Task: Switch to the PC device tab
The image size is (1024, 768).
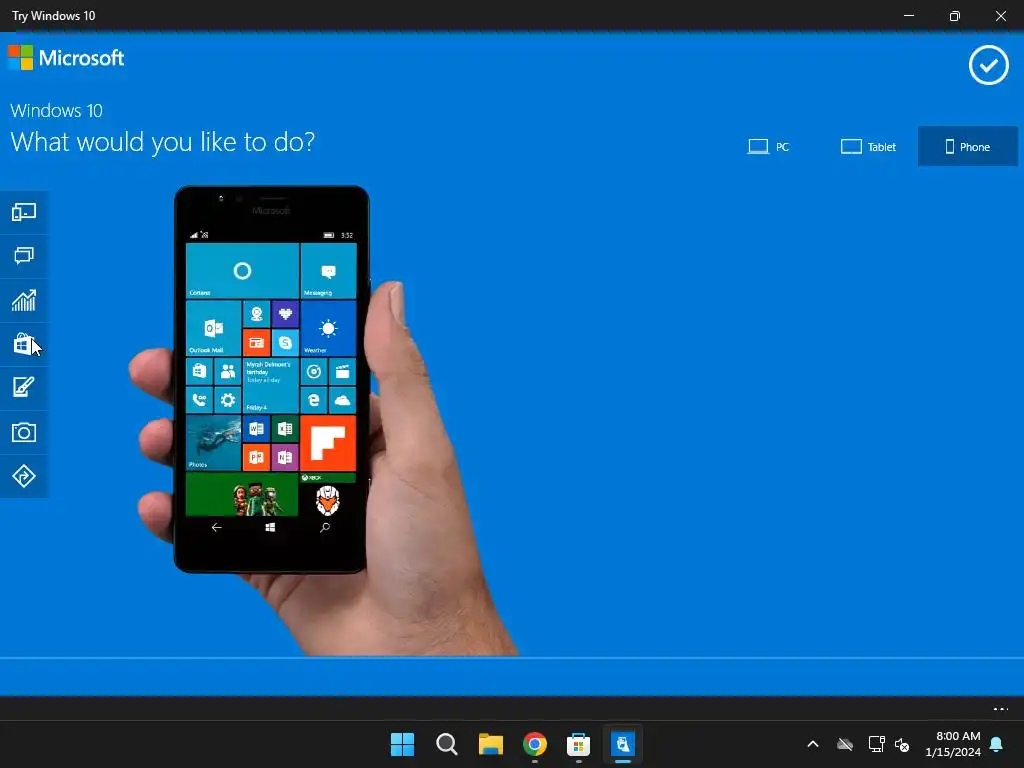Action: (768, 146)
